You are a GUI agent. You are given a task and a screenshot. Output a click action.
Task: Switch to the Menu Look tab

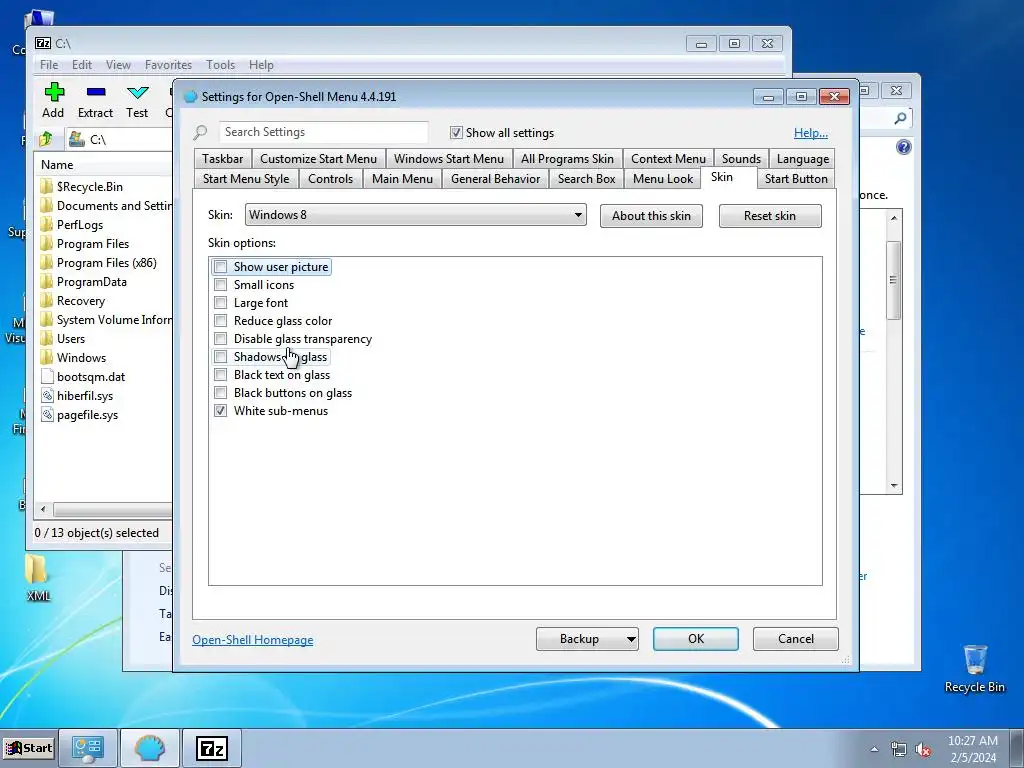tap(662, 179)
